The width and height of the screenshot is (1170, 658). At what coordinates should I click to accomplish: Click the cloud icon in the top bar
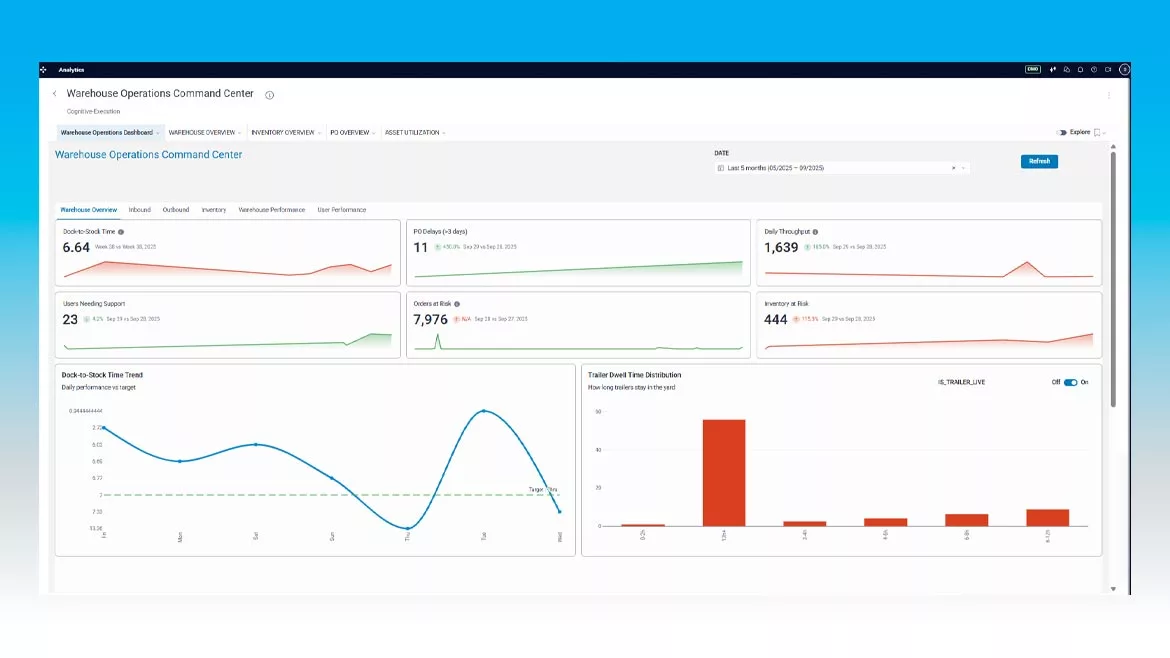tap(1068, 69)
